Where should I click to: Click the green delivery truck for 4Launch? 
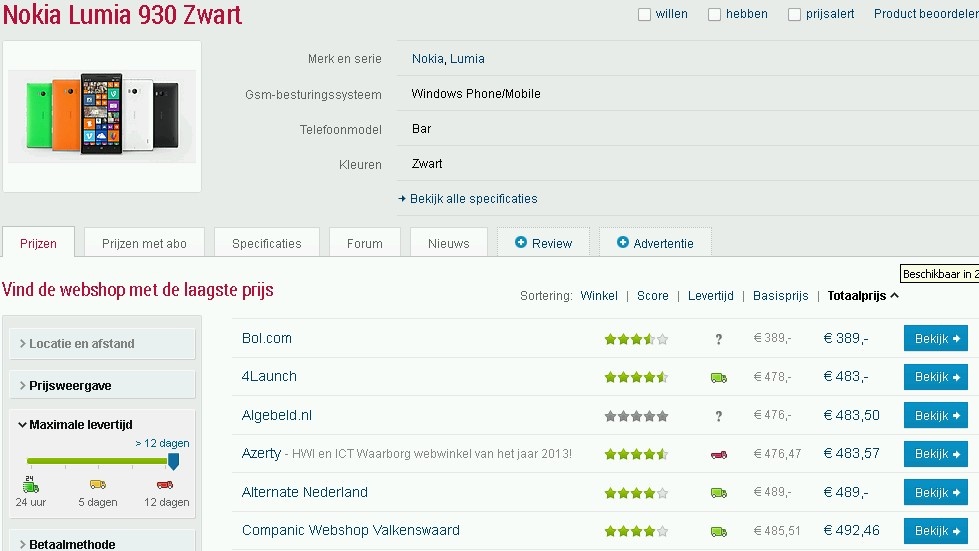[718, 377]
